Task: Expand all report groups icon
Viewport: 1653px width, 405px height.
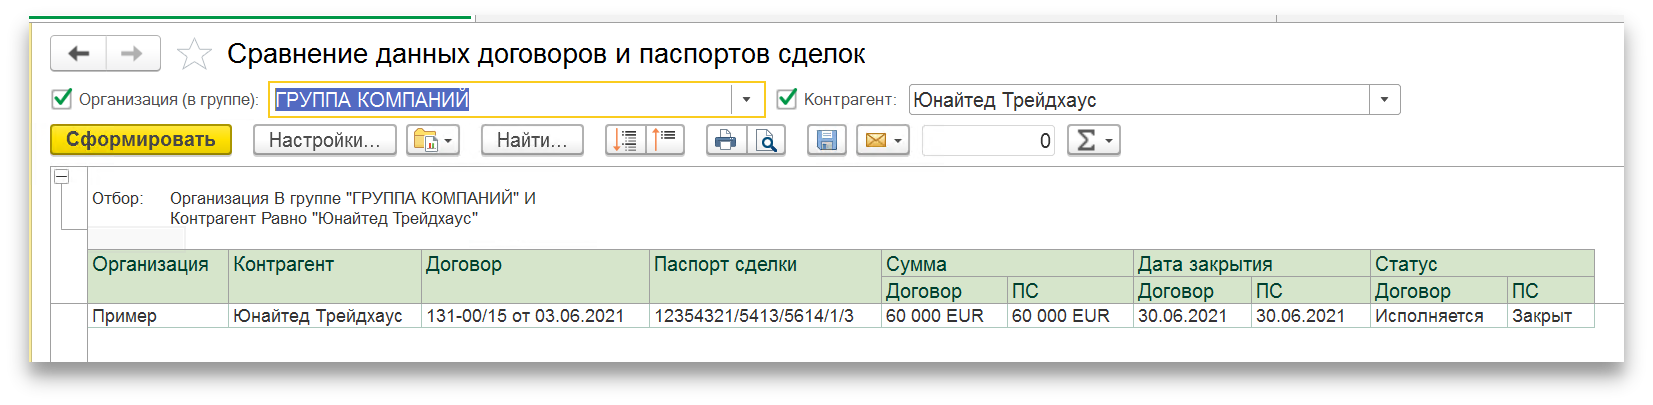Action: (625, 140)
